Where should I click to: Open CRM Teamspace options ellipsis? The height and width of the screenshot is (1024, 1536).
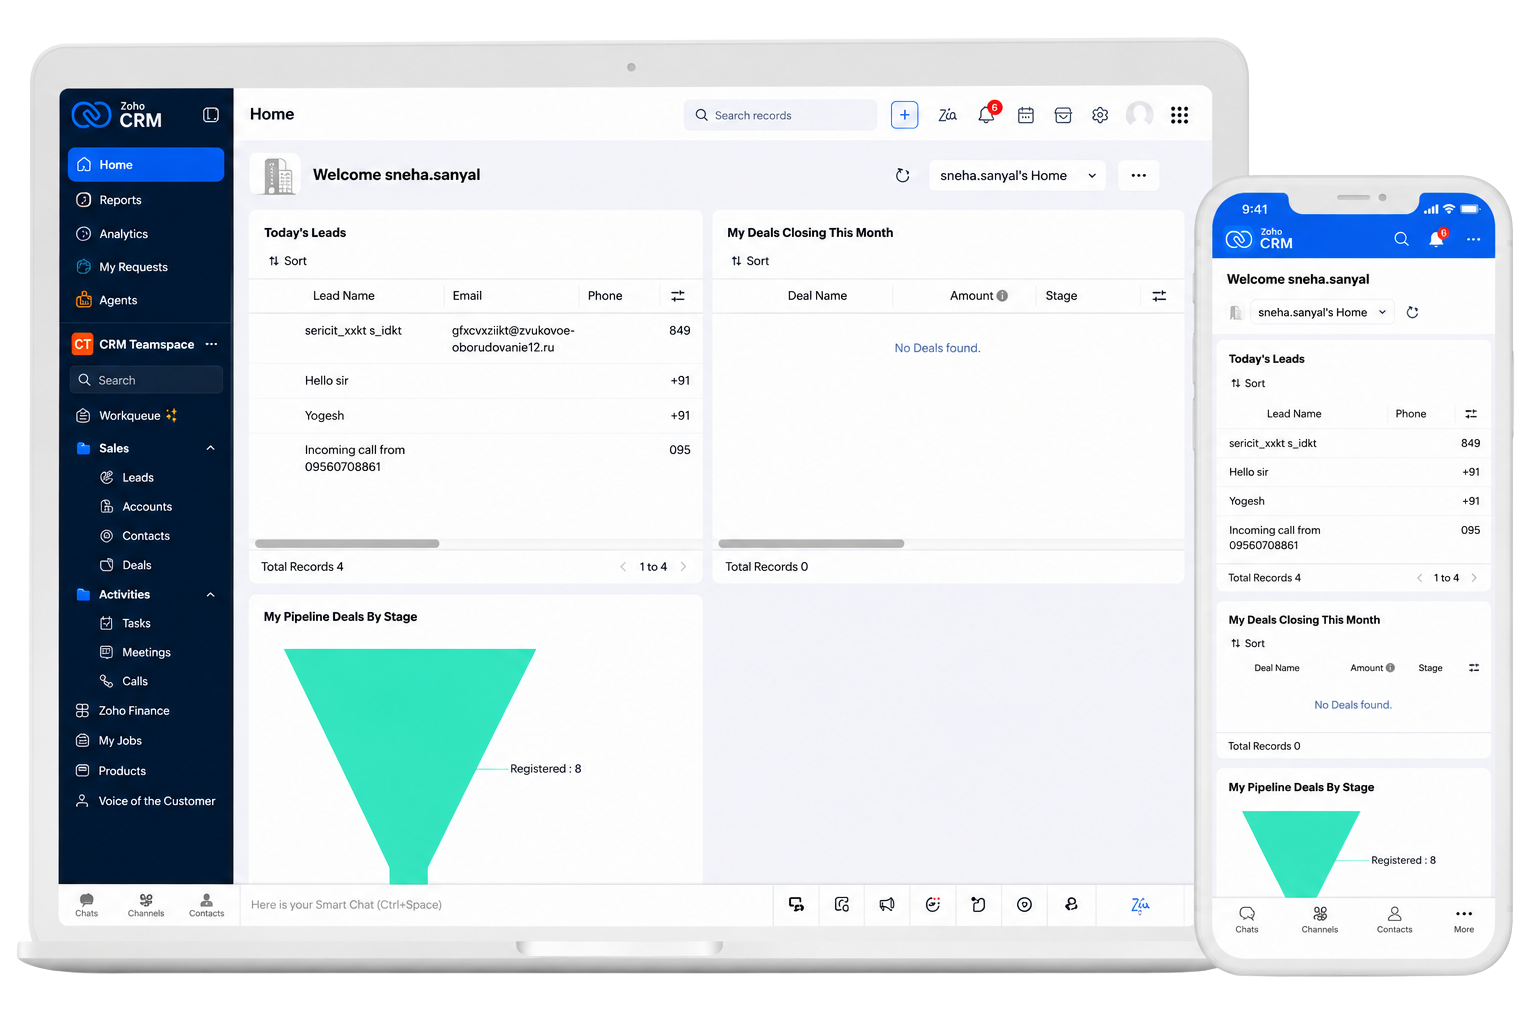point(211,344)
